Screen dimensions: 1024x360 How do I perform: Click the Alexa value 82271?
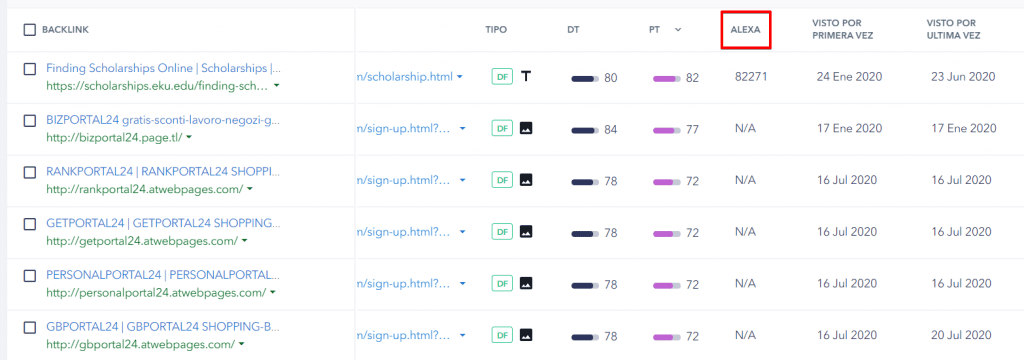[x=751, y=76]
